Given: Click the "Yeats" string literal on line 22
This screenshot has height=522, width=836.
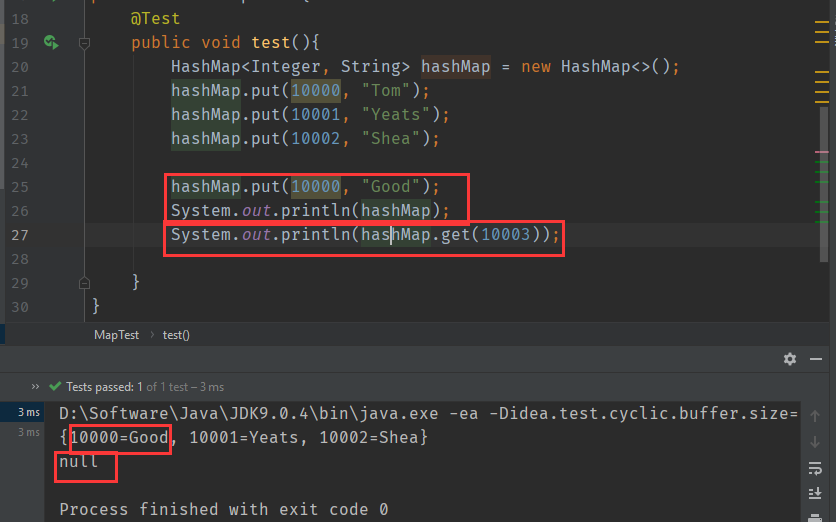Looking at the screenshot, I should coord(396,115).
